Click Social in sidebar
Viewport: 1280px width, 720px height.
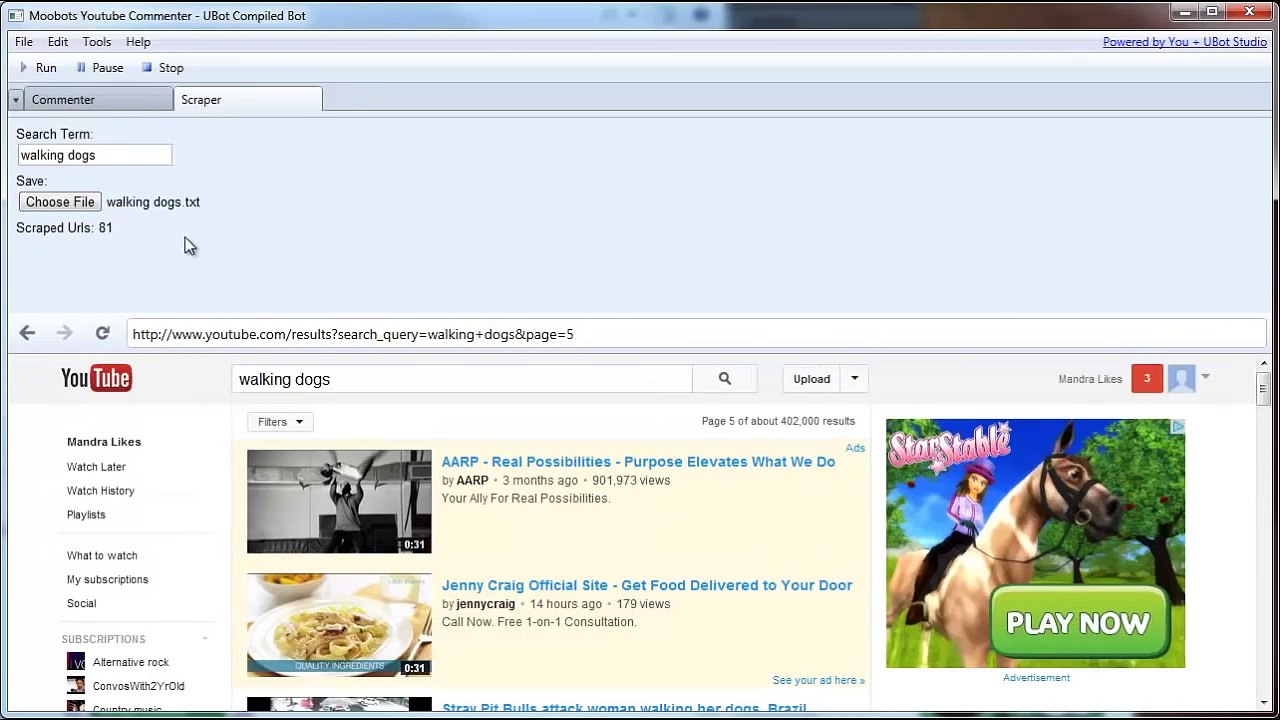(x=81, y=604)
